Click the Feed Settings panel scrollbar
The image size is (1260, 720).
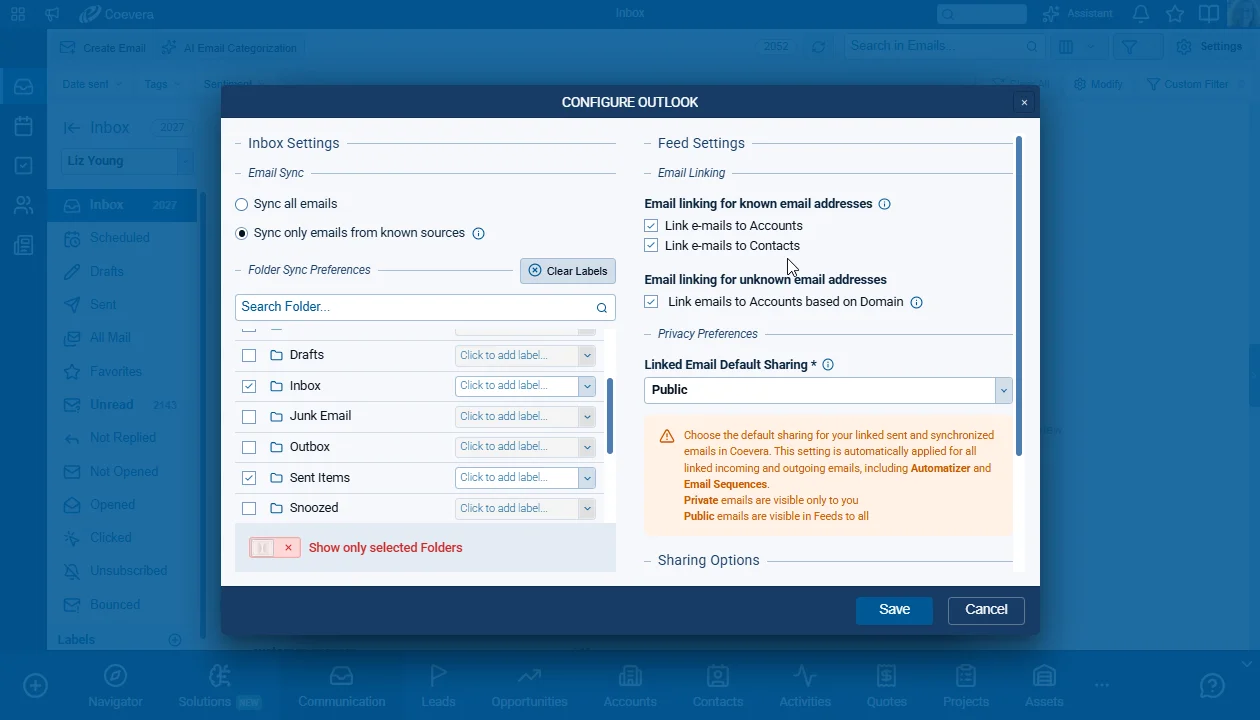point(1018,296)
